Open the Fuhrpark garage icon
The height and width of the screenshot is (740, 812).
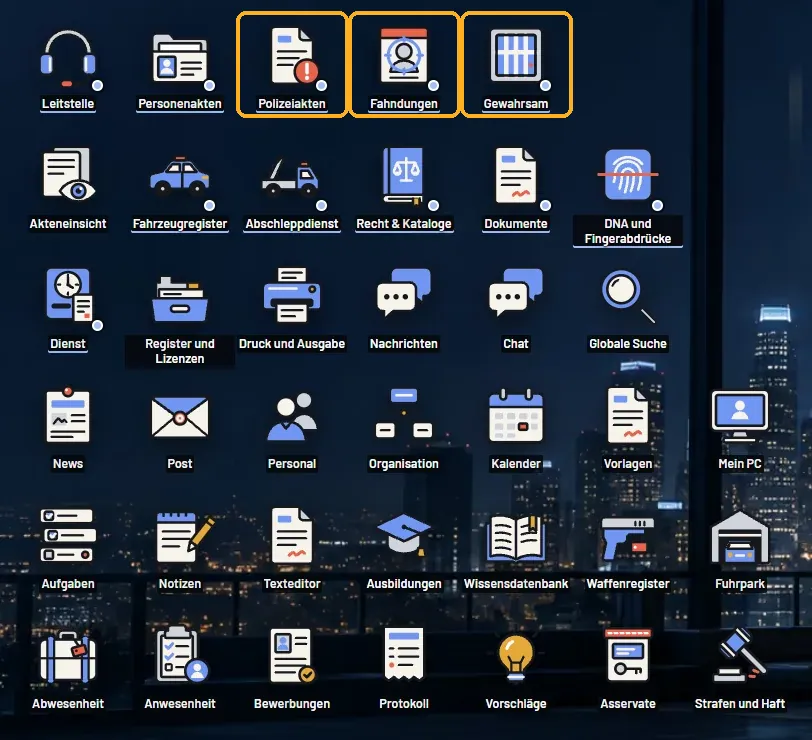click(x=740, y=537)
